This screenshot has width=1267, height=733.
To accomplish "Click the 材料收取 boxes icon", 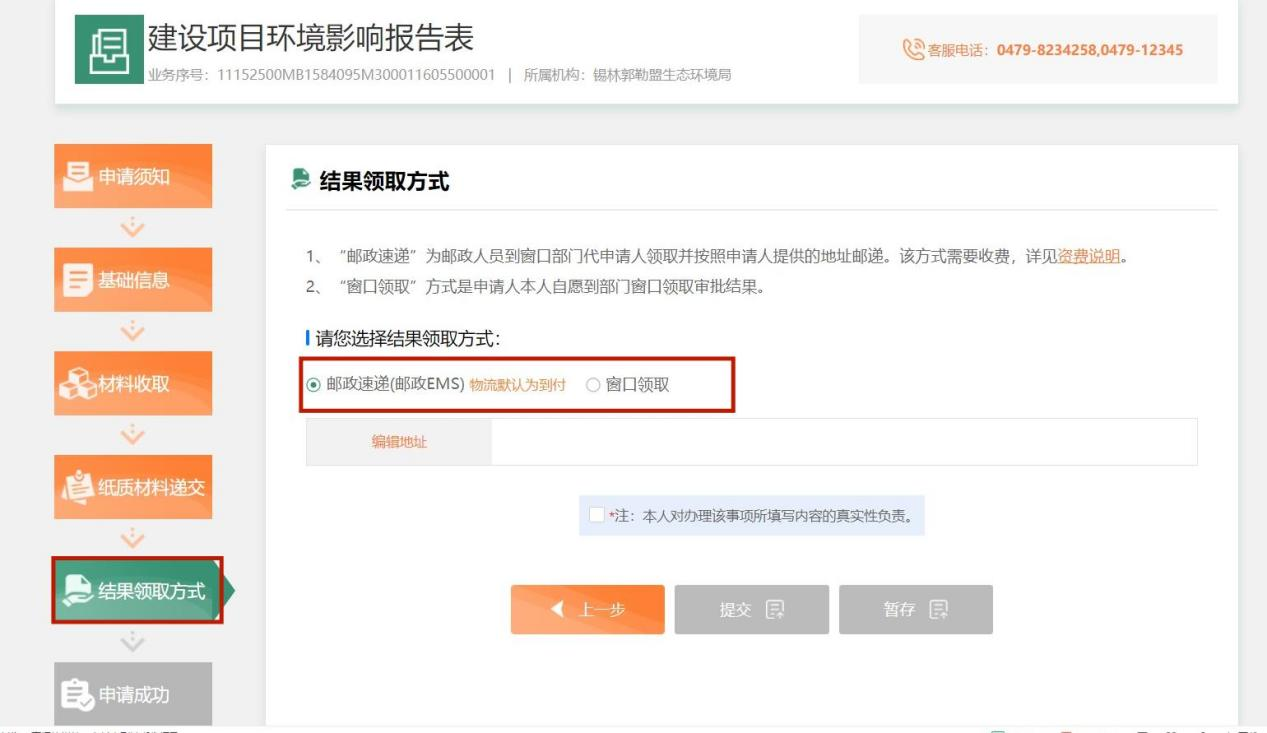I will (x=76, y=384).
